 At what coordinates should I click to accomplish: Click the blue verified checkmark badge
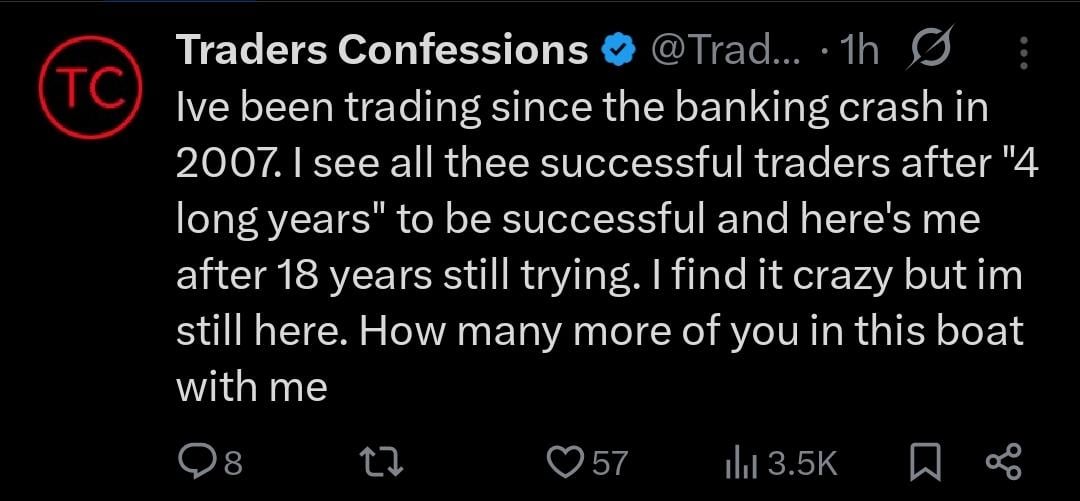coord(617,51)
